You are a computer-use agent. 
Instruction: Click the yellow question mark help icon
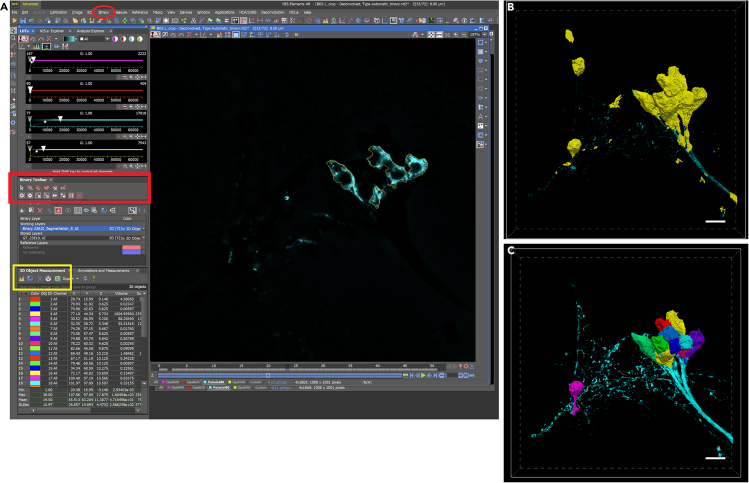pos(94,279)
